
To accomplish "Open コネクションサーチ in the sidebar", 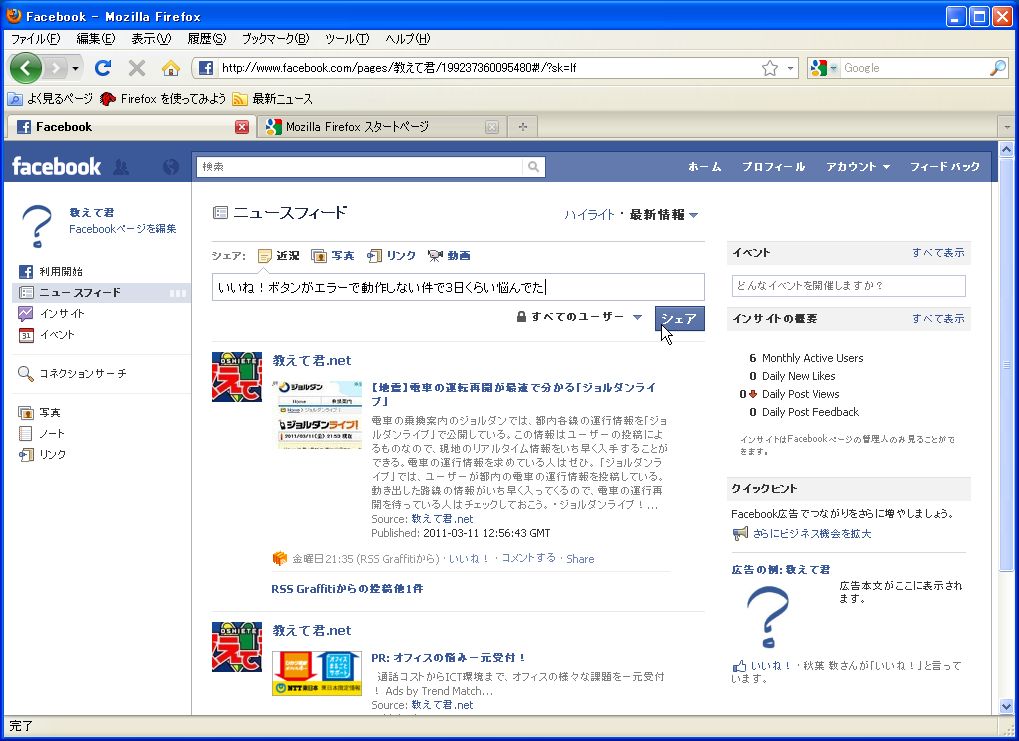I will point(83,374).
